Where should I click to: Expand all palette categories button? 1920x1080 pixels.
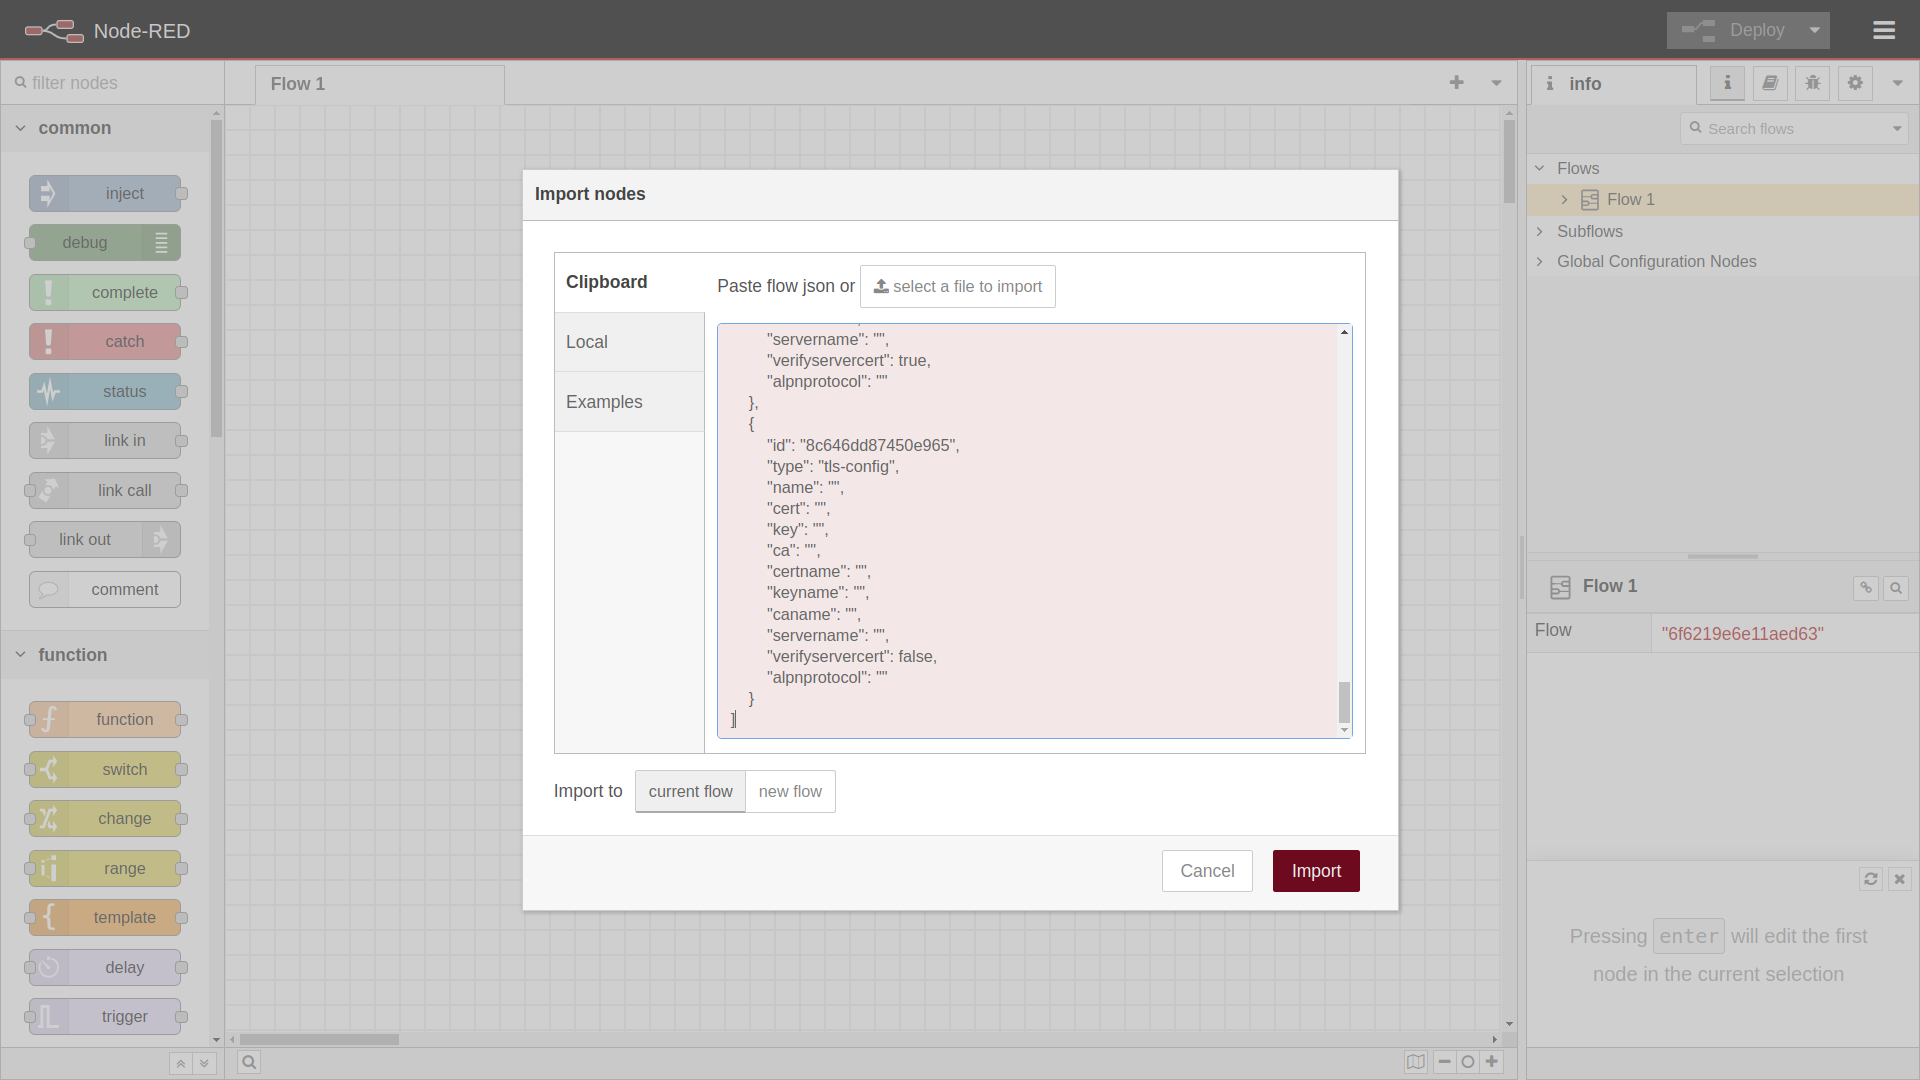coord(204,1063)
